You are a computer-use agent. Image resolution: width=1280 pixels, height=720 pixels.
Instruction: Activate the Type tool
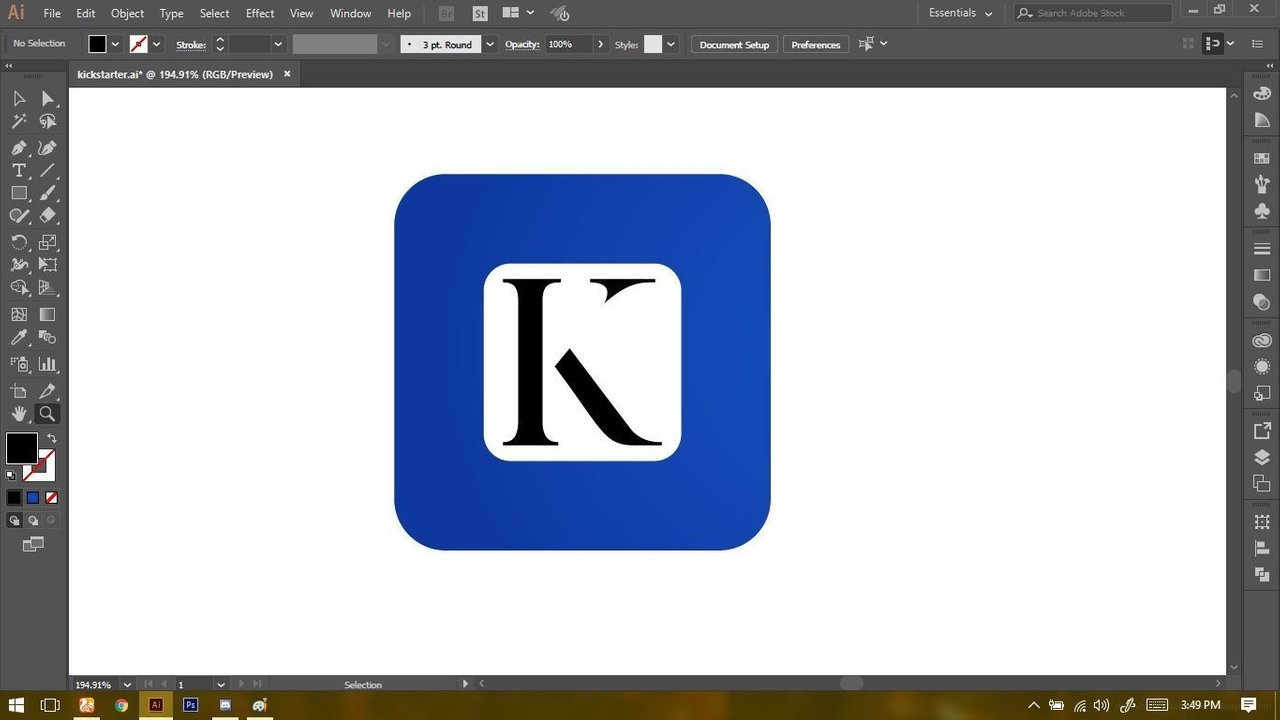tap(19, 171)
